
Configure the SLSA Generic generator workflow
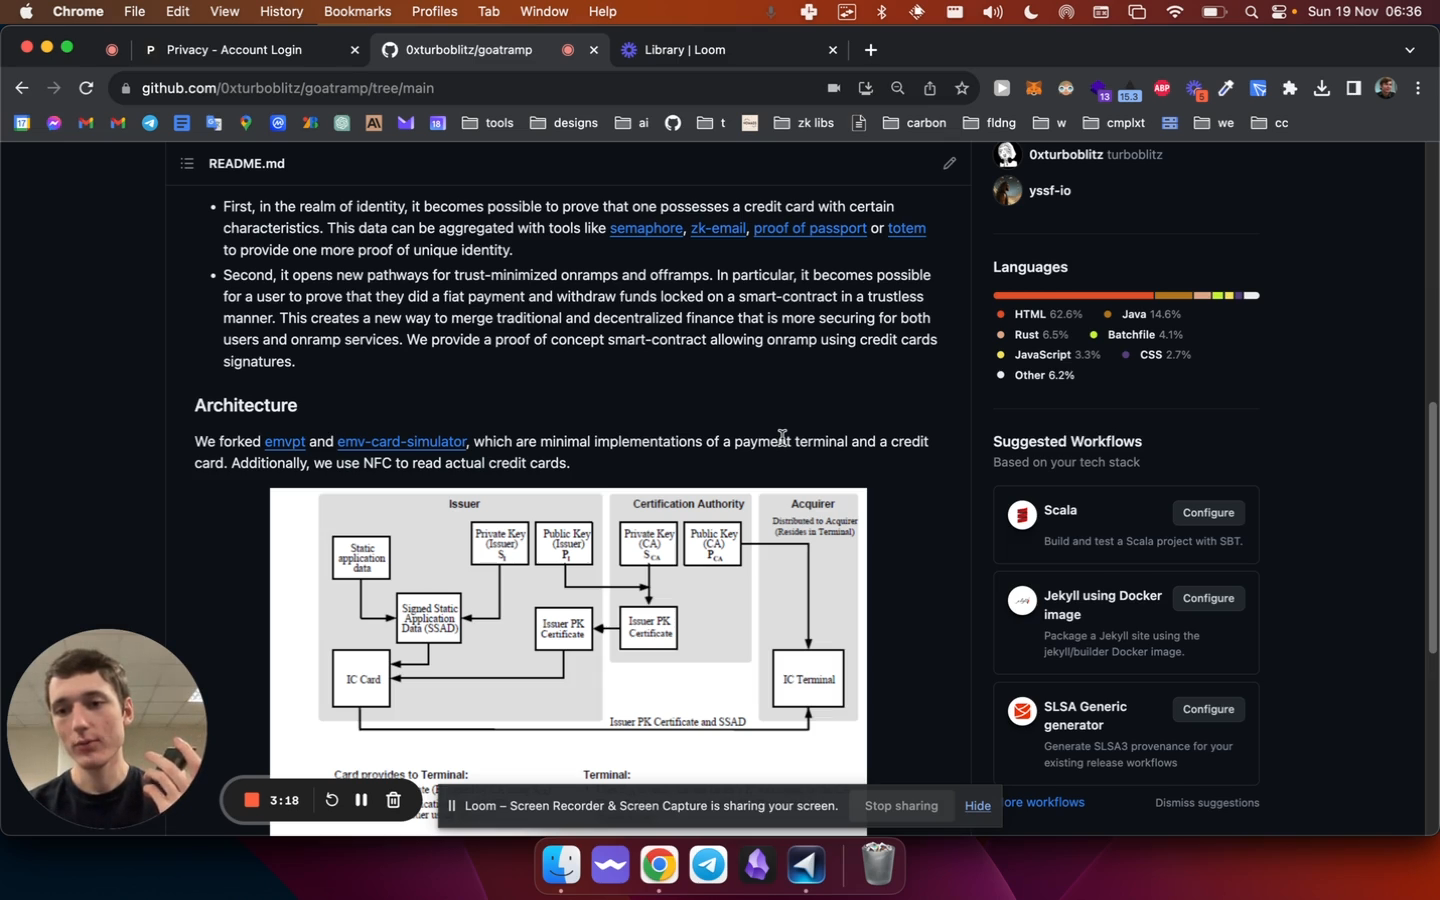pyautogui.click(x=1208, y=709)
